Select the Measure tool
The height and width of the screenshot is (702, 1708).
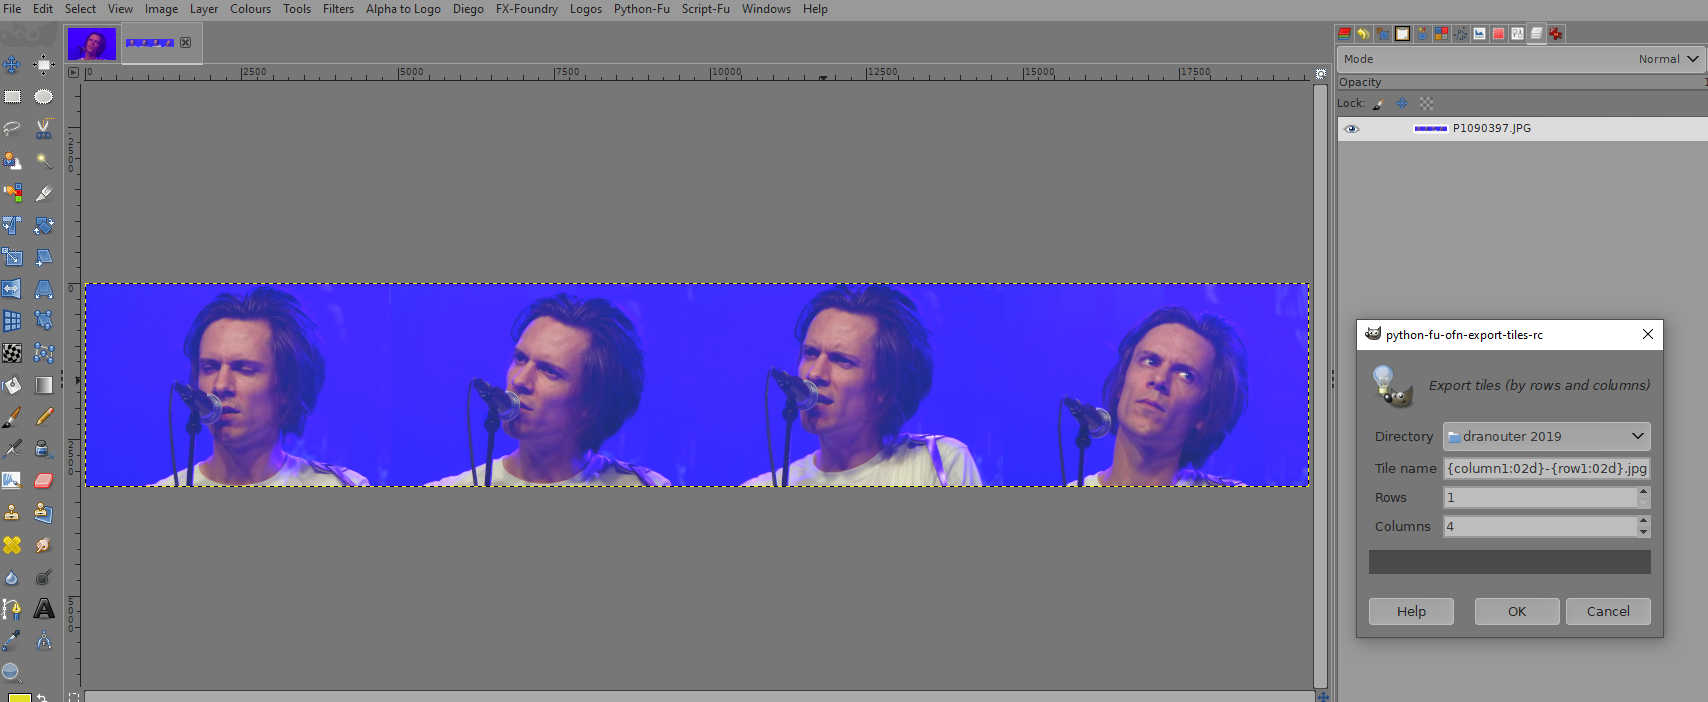[x=44, y=640]
